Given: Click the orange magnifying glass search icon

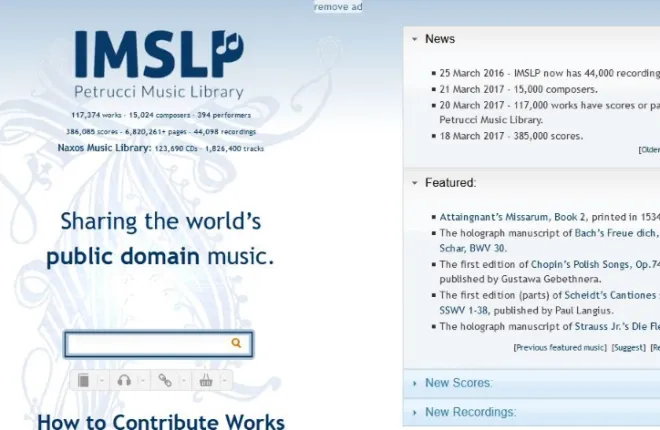Looking at the screenshot, I should click(237, 344).
